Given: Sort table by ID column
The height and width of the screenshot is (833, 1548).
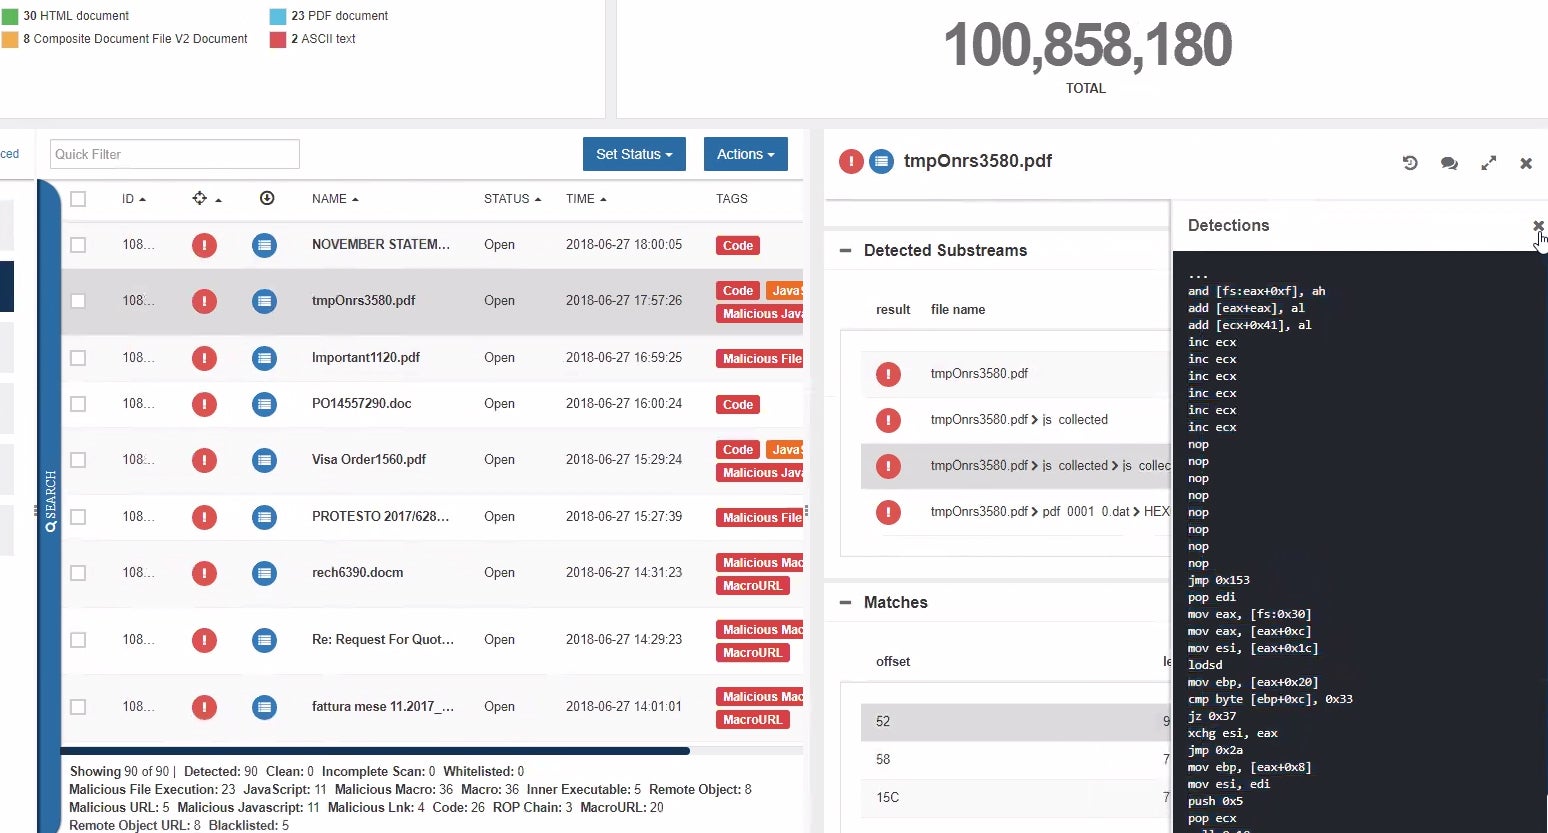Looking at the screenshot, I should click(x=134, y=199).
